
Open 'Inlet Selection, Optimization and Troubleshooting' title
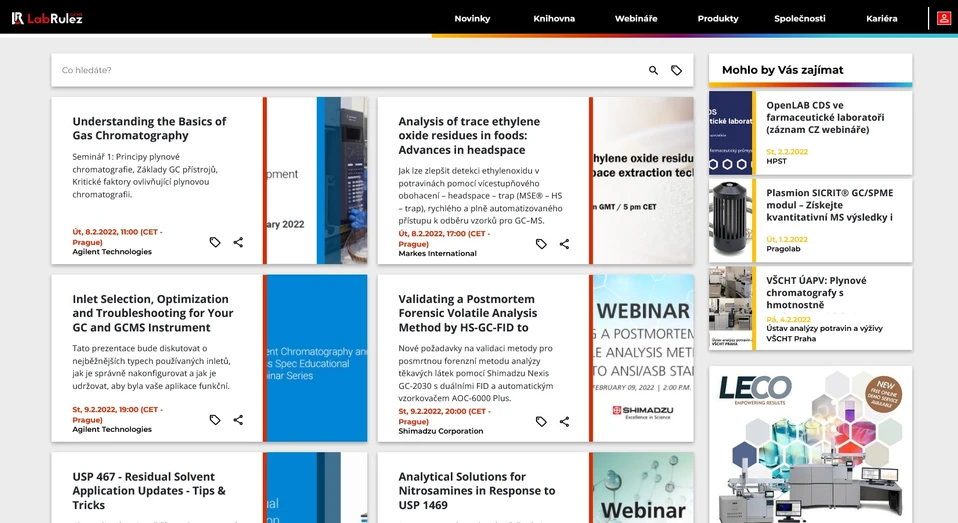coord(153,313)
